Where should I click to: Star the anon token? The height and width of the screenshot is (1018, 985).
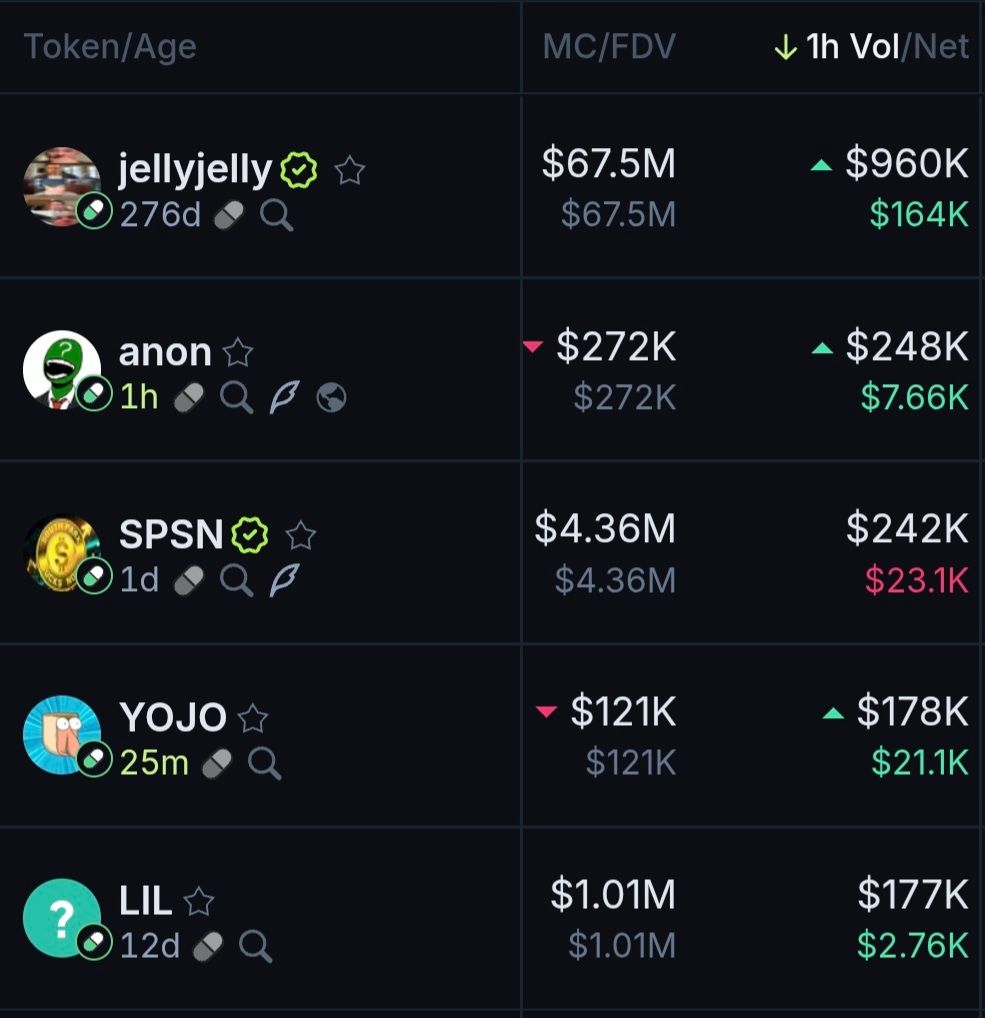click(238, 353)
